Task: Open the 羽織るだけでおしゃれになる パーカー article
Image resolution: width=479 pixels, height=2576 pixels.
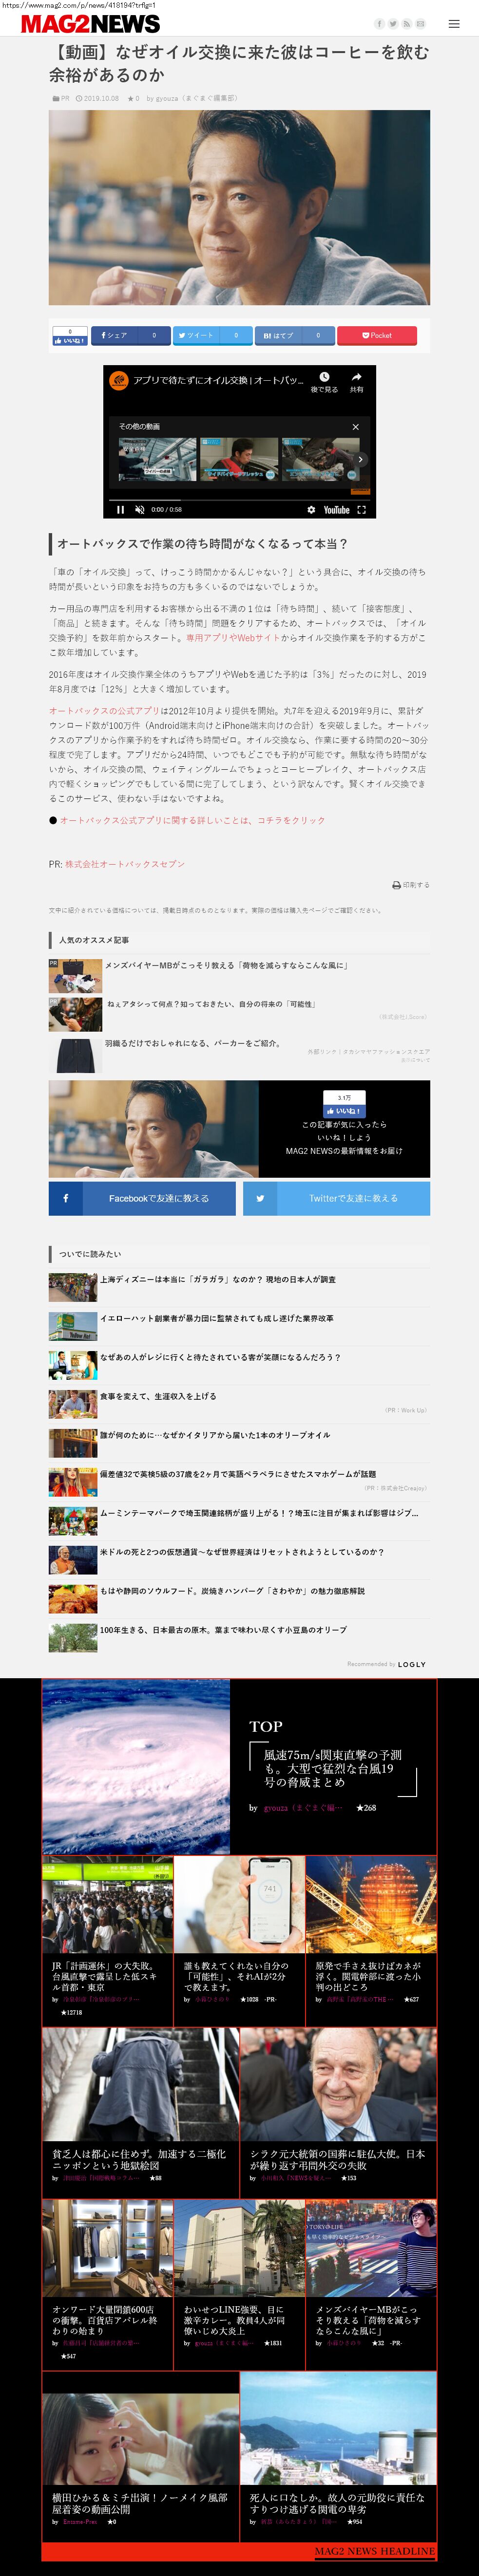Action: tap(192, 1043)
